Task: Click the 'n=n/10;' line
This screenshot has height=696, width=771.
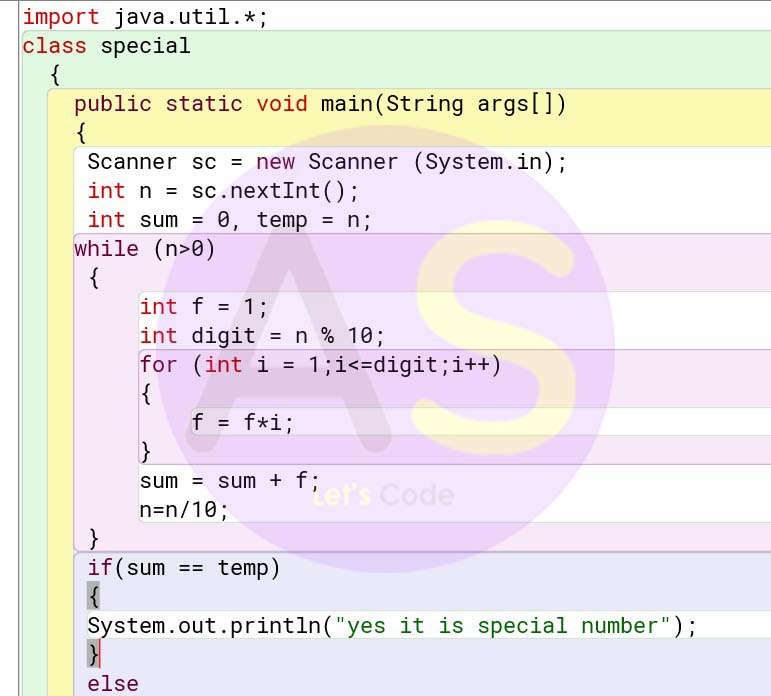Action: [x=184, y=510]
